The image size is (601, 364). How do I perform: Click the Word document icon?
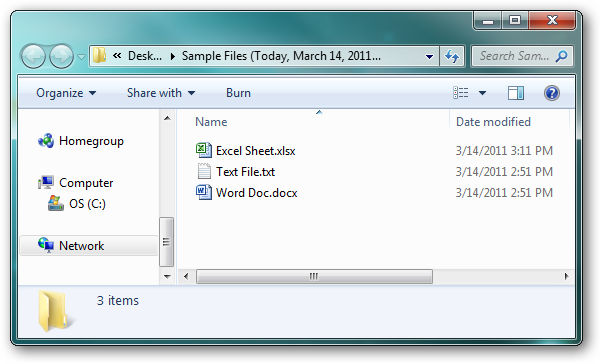pos(204,192)
